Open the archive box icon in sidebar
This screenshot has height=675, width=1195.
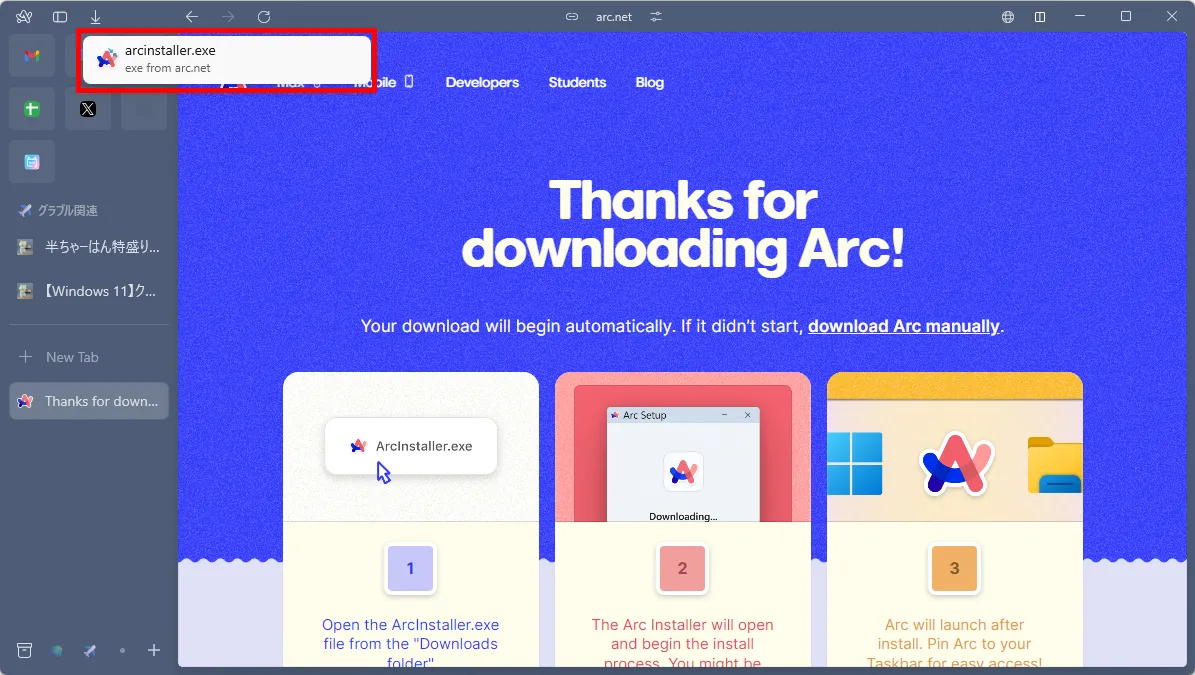click(25, 650)
